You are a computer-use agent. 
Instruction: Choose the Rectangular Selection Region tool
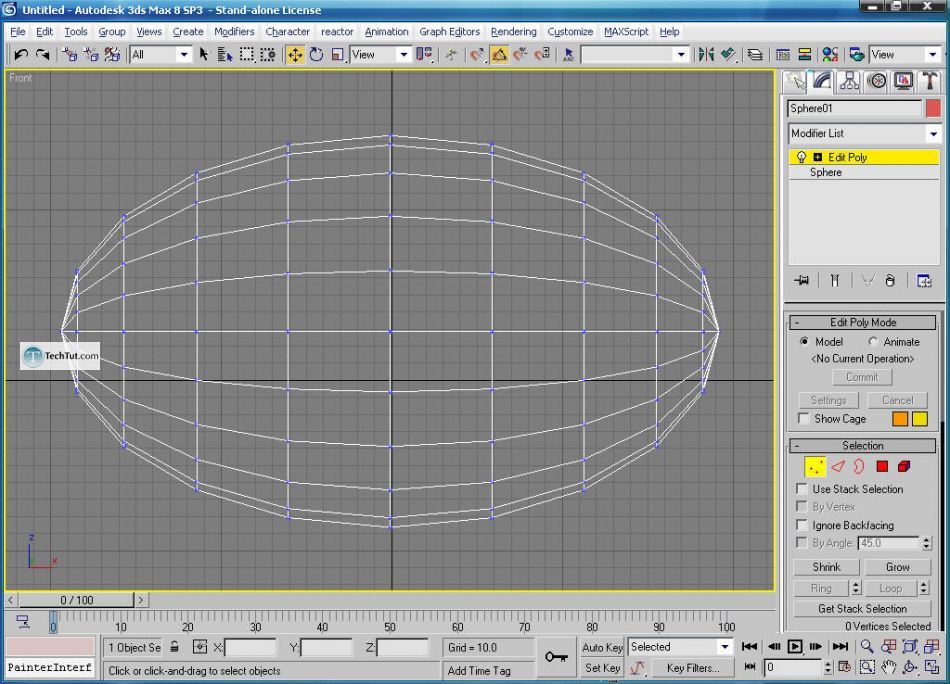[x=247, y=55]
